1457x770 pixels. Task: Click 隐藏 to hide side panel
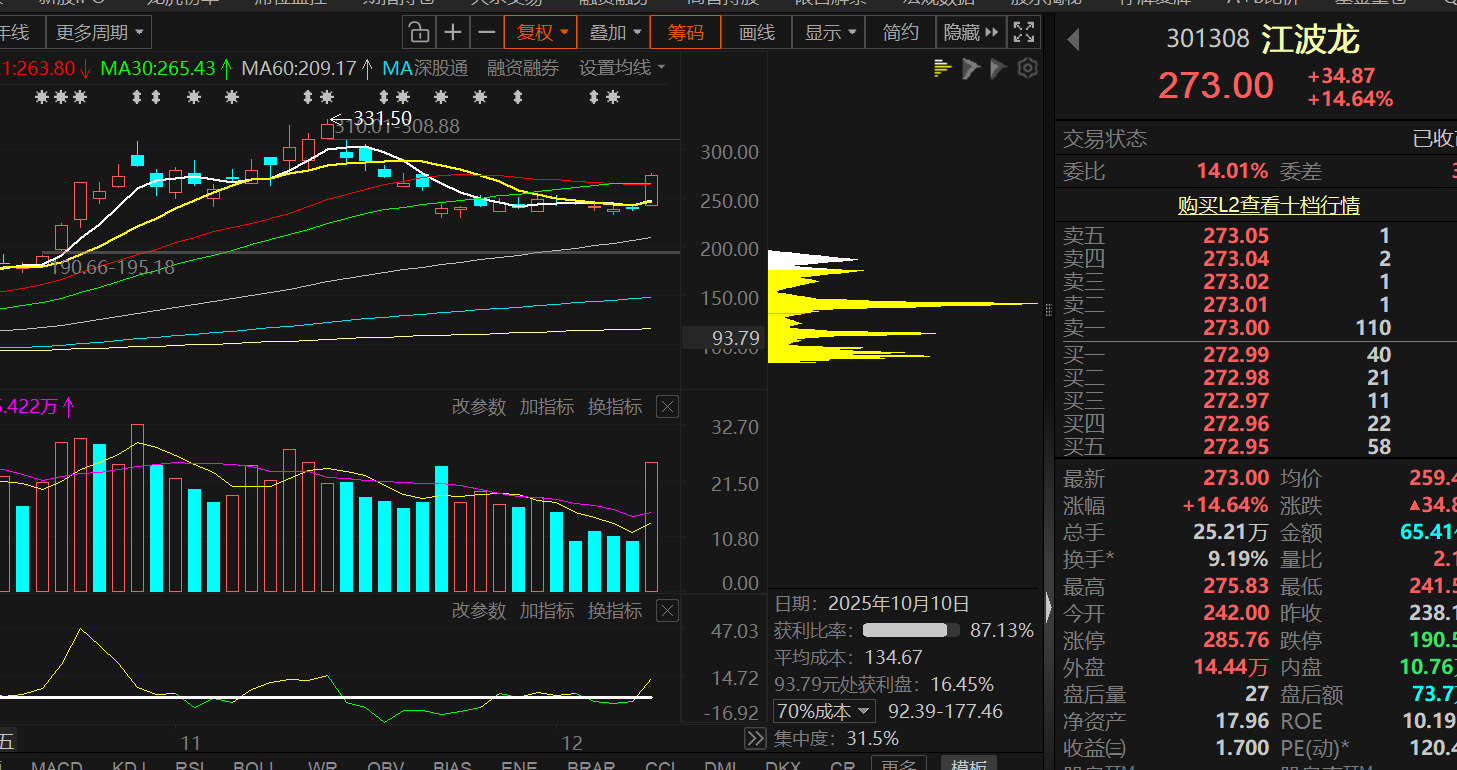(x=971, y=32)
